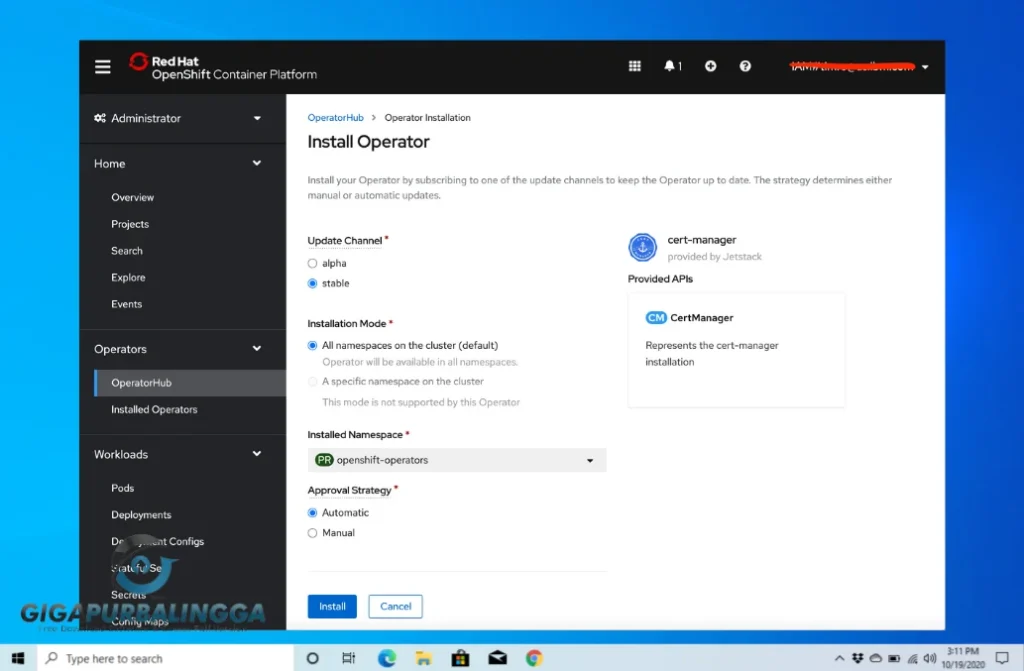
Task: Open the notifications bell
Action: coord(671,66)
